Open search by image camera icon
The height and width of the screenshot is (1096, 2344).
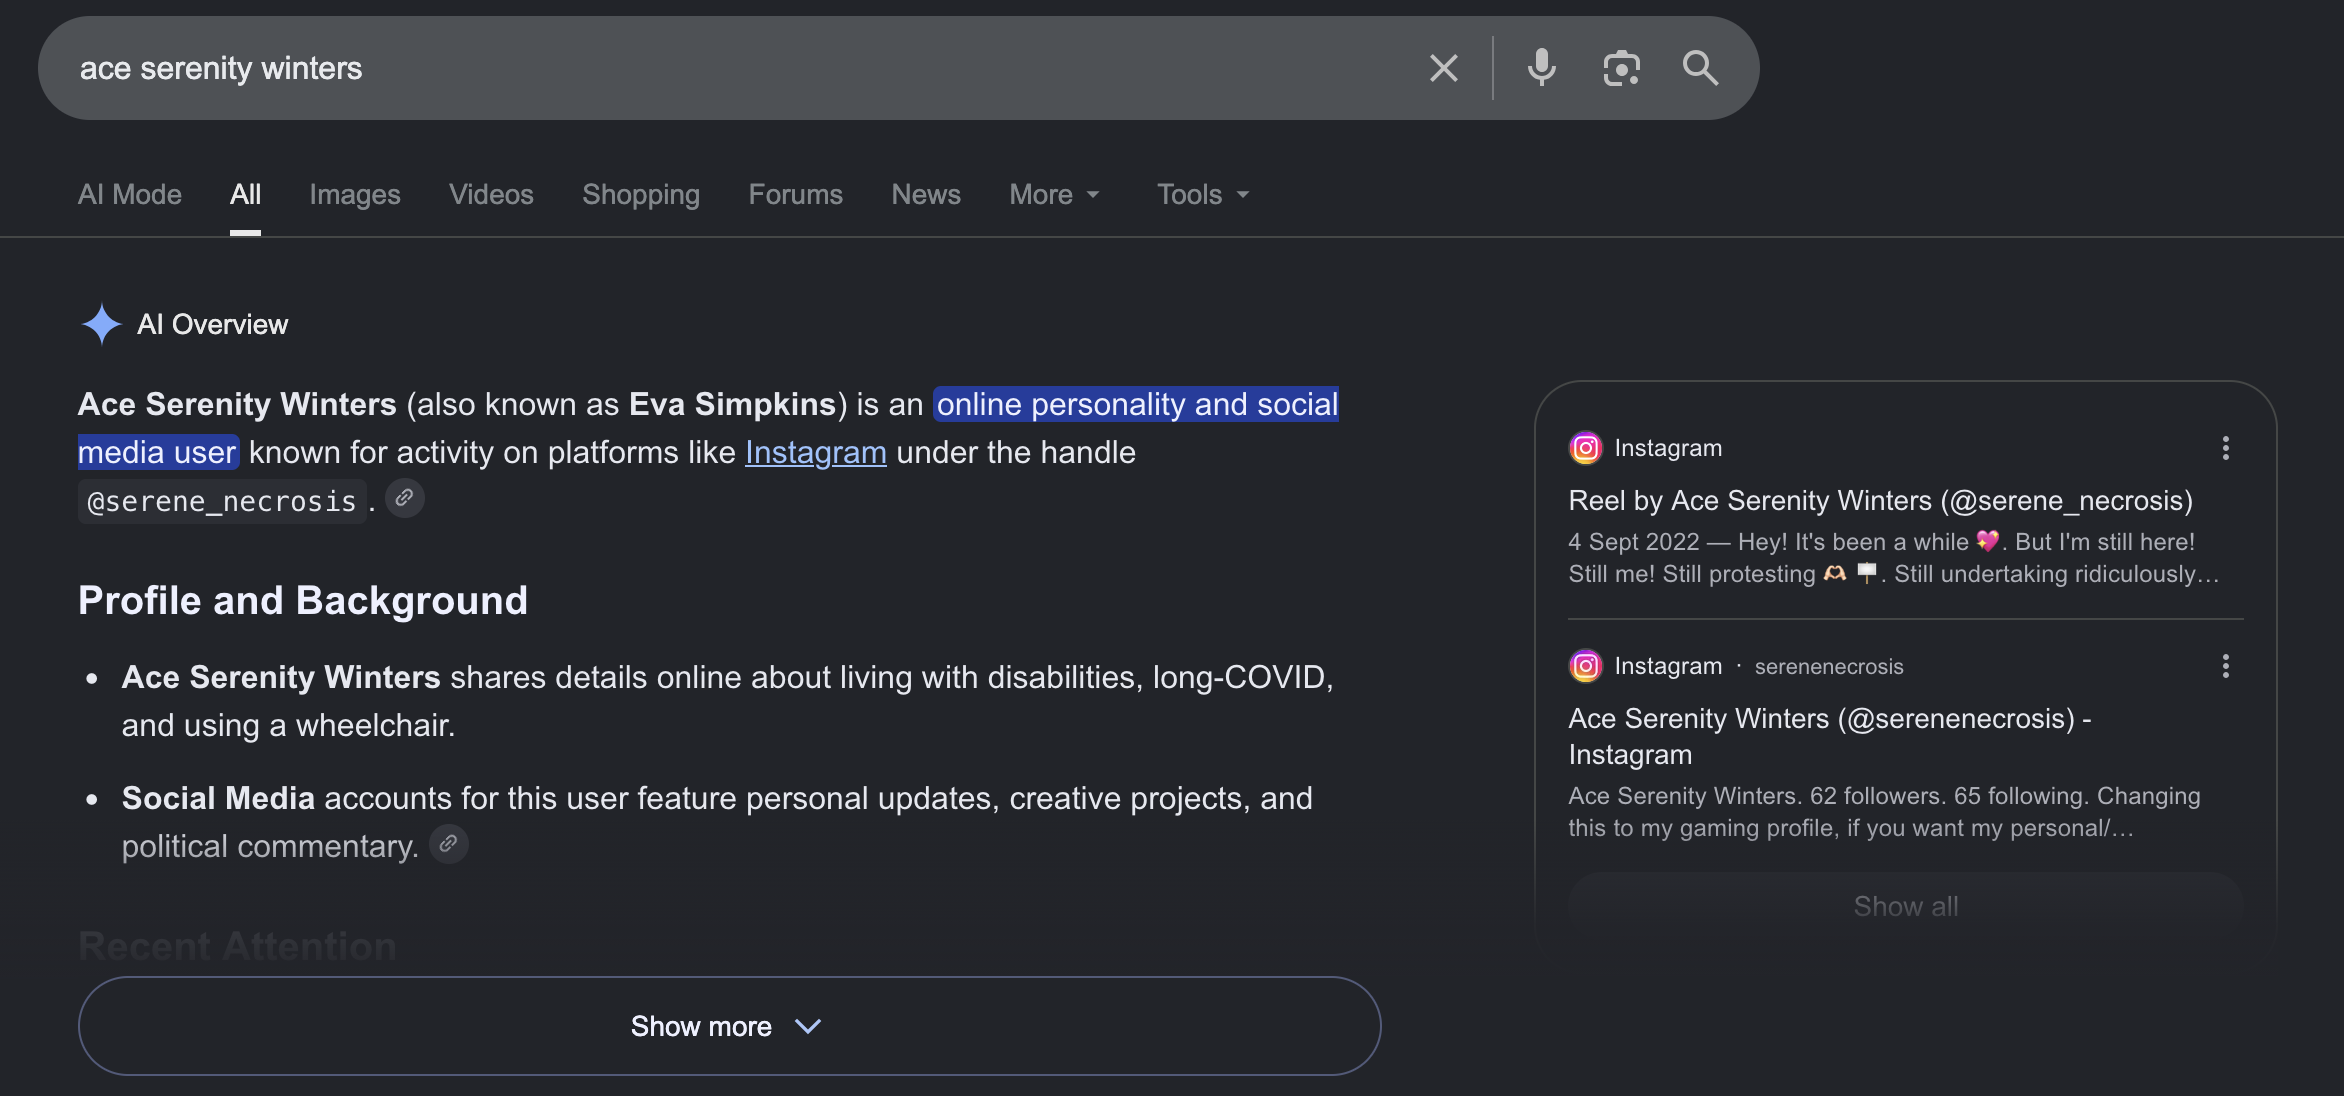[1621, 68]
